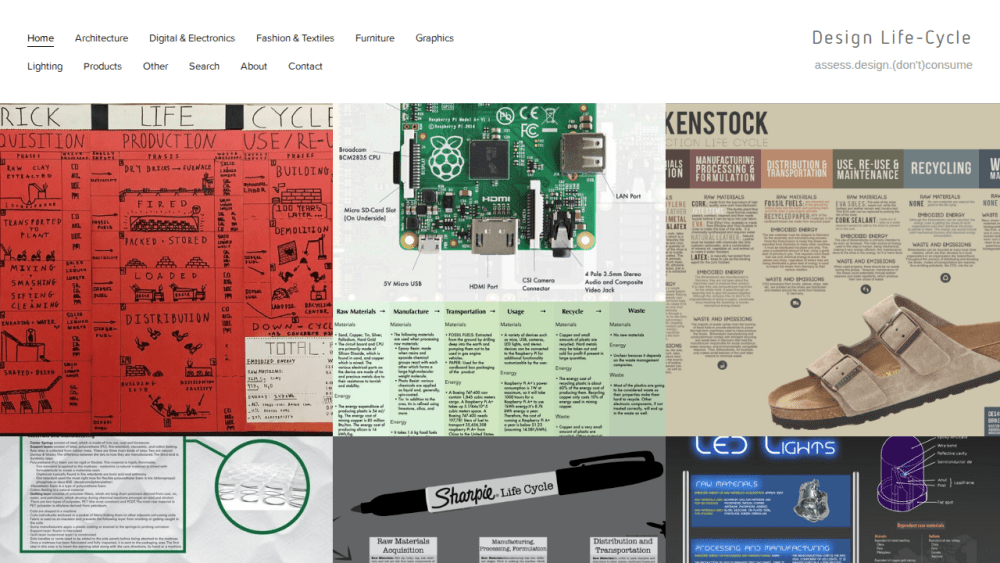Open the Home menu item
This screenshot has height=563, width=1000.
tap(40, 38)
